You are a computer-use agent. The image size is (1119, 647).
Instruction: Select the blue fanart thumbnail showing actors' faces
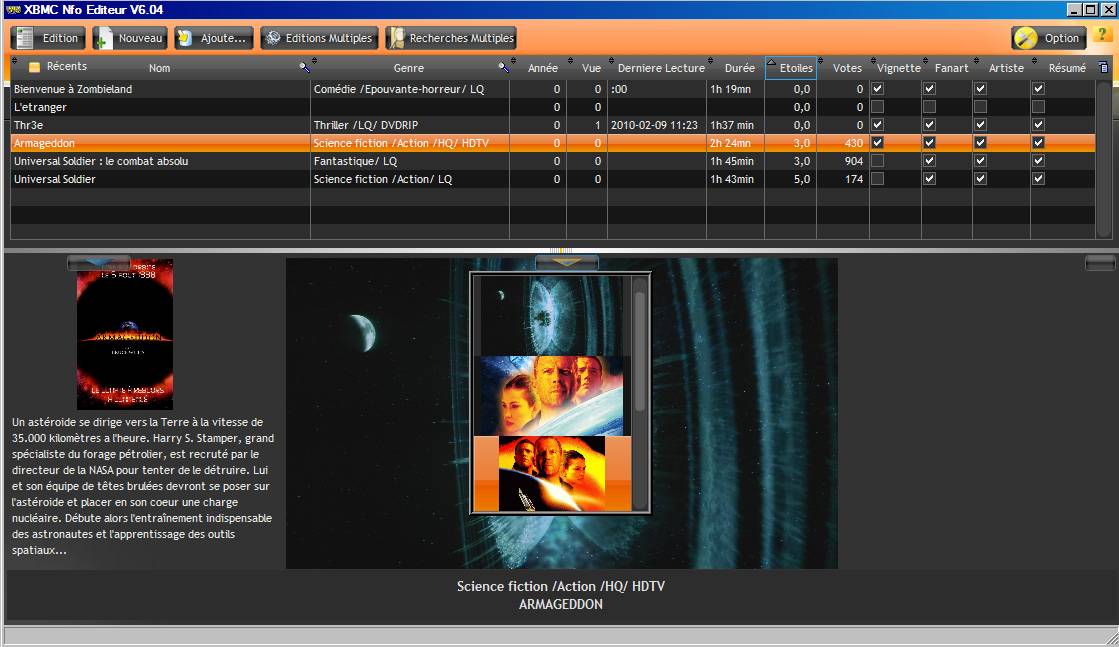pyautogui.click(x=552, y=395)
